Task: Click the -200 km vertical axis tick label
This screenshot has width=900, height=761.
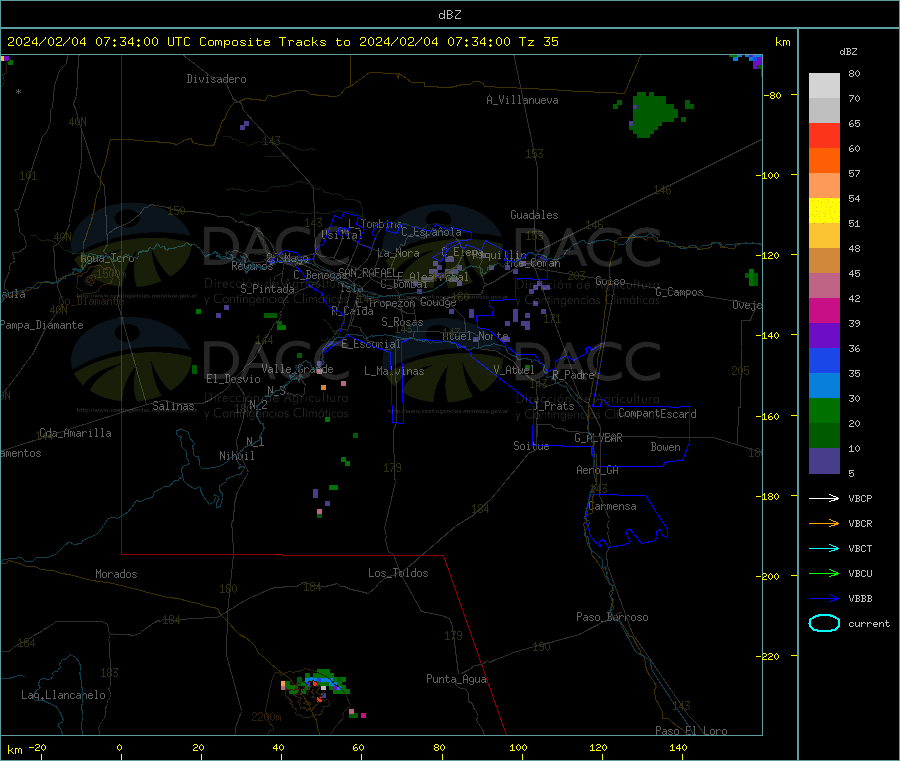Action: pyautogui.click(x=769, y=576)
